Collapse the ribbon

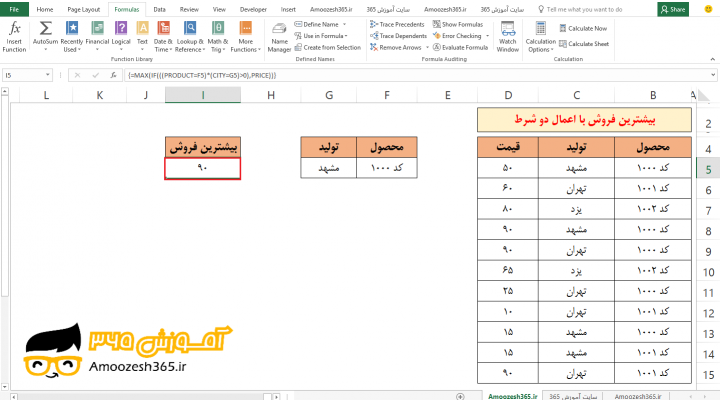click(x=712, y=59)
